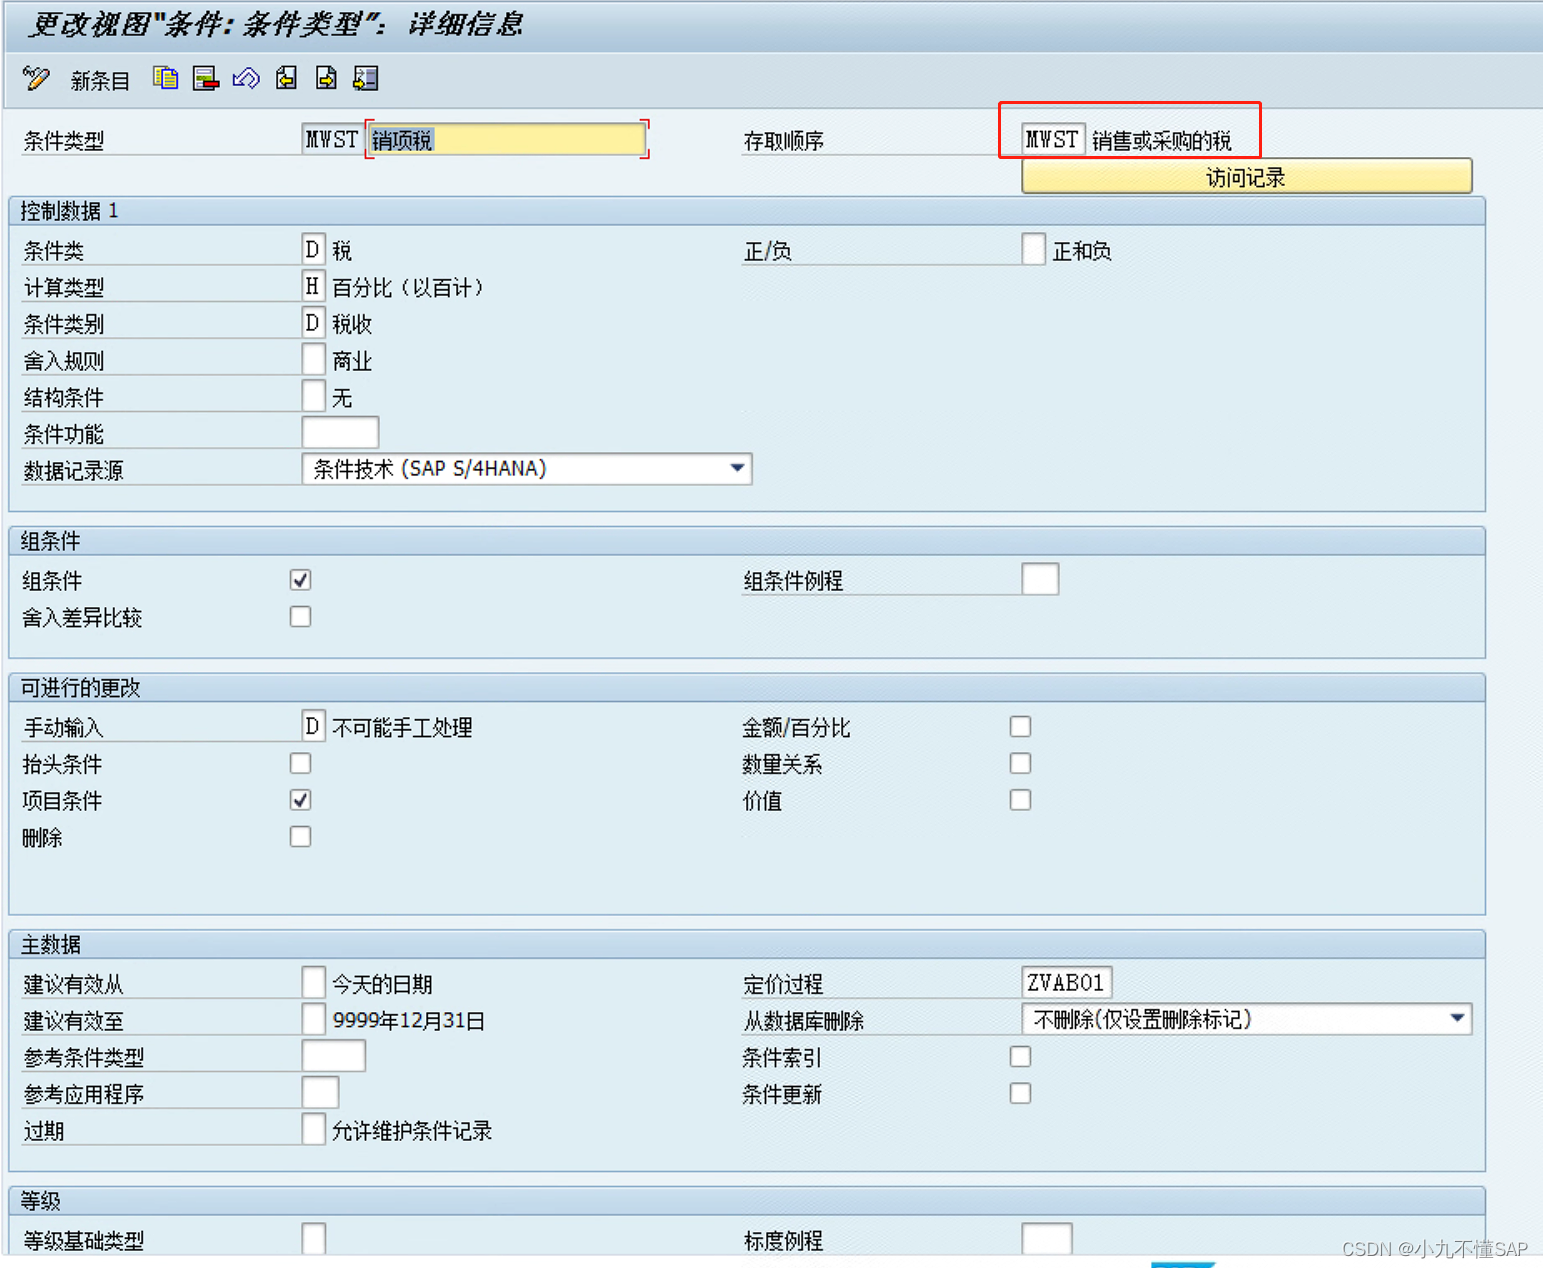Enable the 抬头条件 checkbox
The width and height of the screenshot is (1543, 1268).
[300, 764]
